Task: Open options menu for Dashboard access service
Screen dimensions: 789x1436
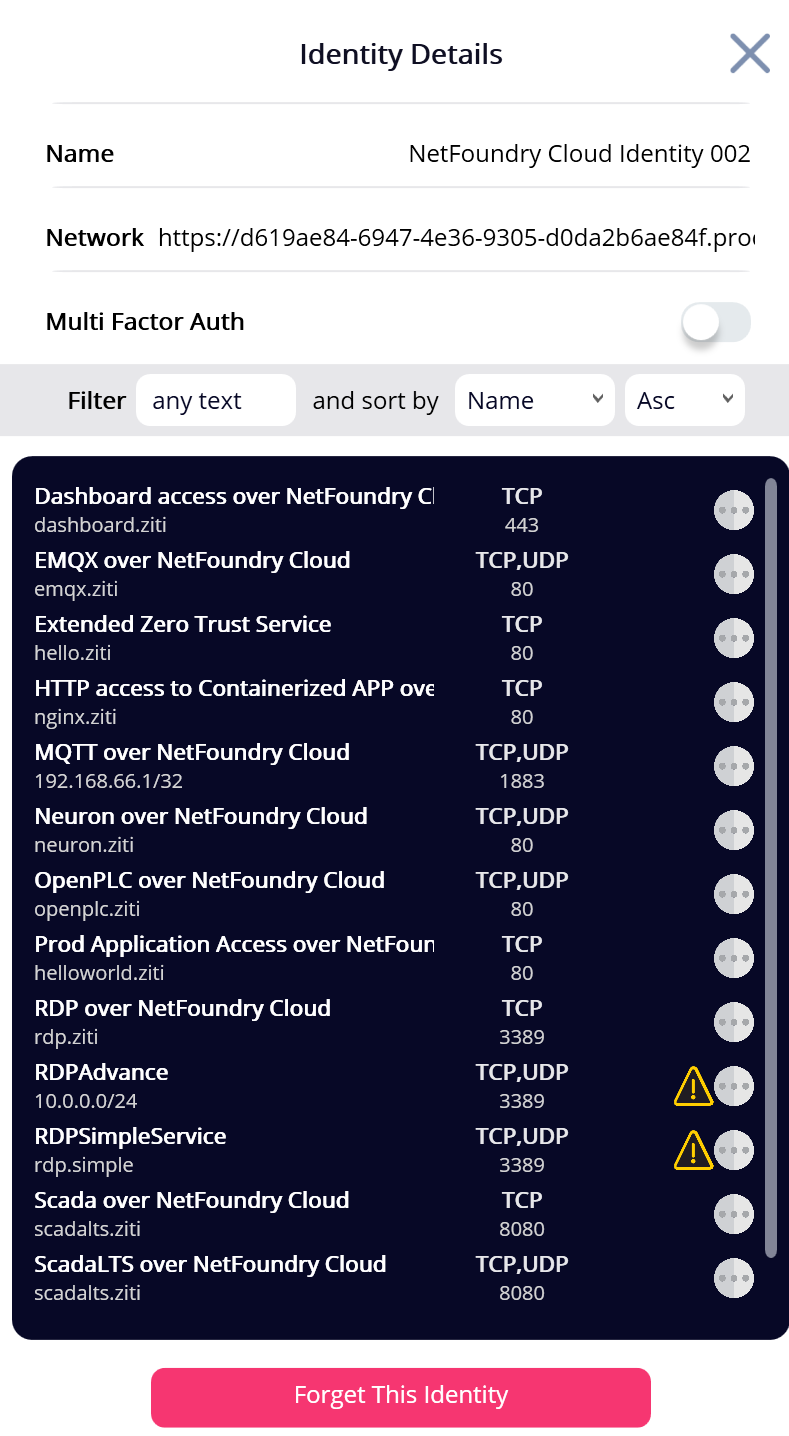Action: point(734,510)
